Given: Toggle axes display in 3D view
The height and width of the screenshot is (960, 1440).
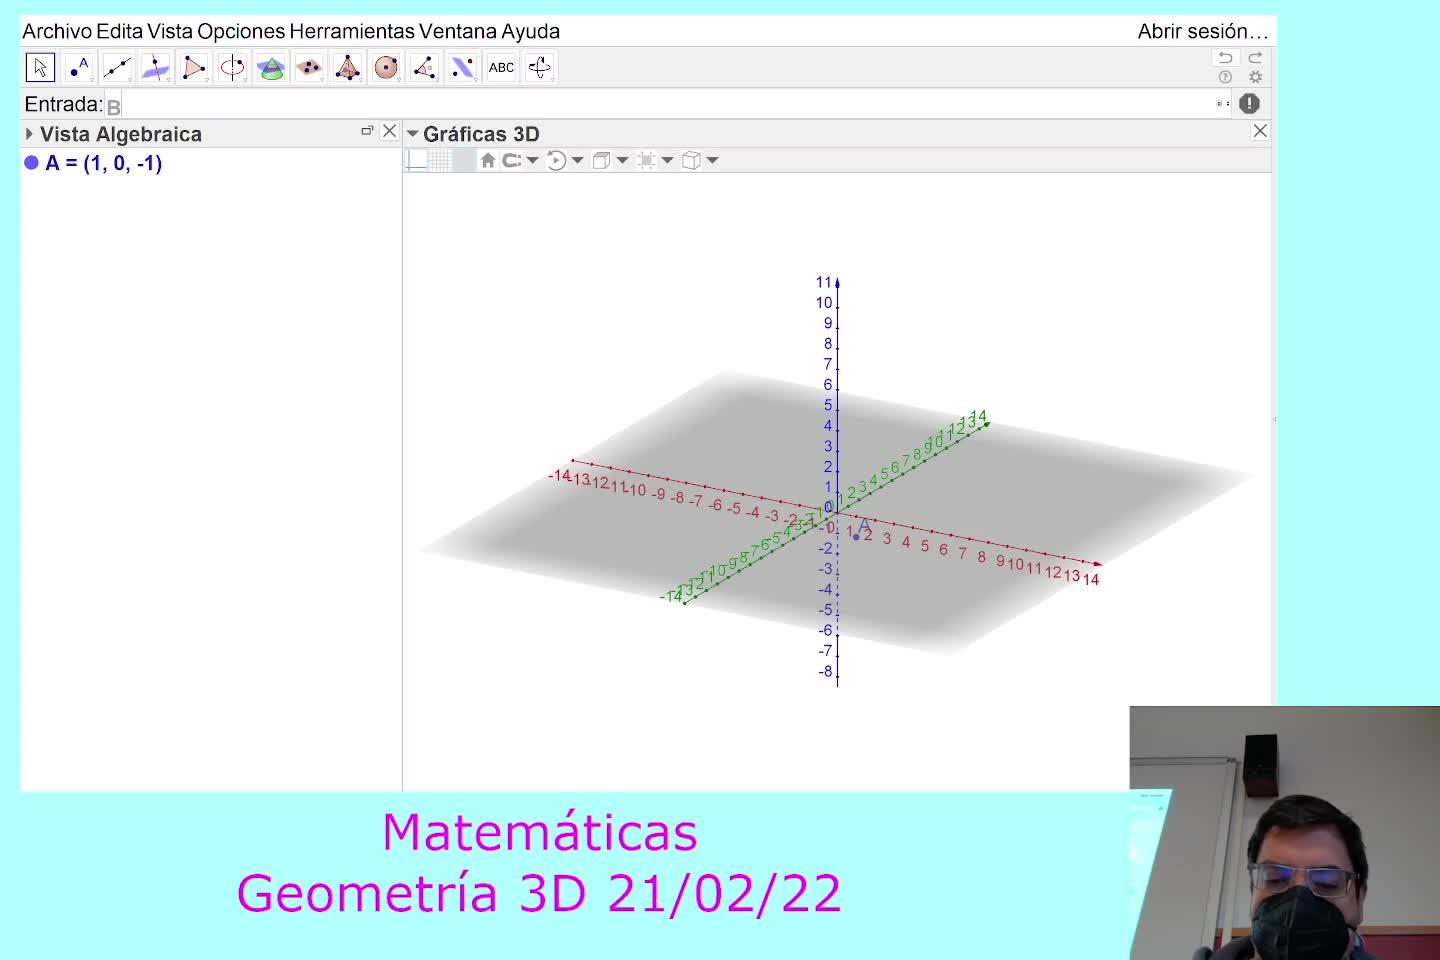Looking at the screenshot, I should [x=417, y=160].
